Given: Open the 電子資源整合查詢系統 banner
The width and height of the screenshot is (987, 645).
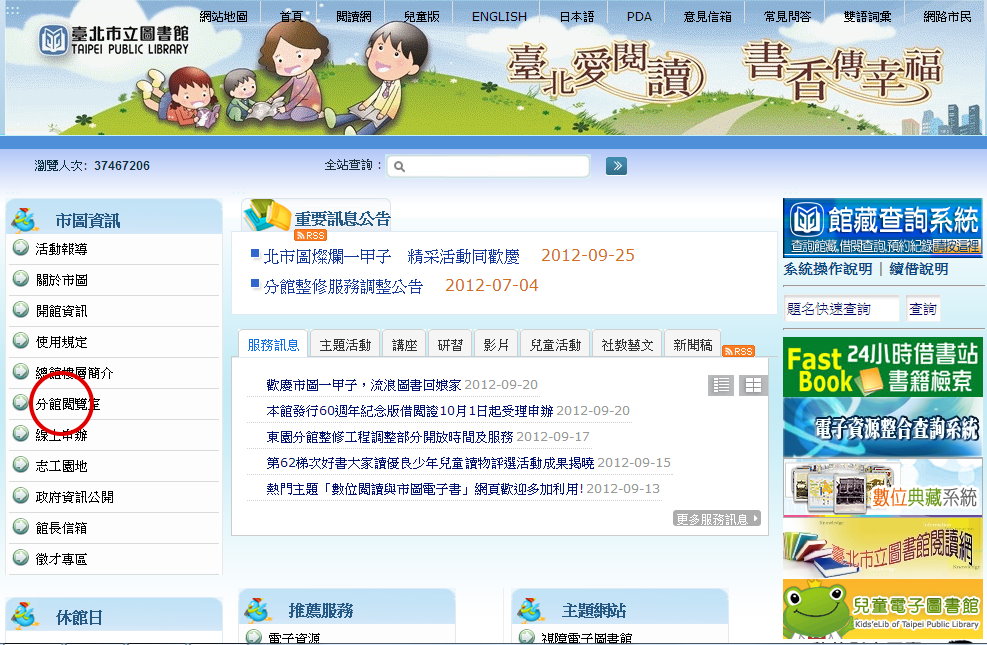Looking at the screenshot, I should pos(882,427).
